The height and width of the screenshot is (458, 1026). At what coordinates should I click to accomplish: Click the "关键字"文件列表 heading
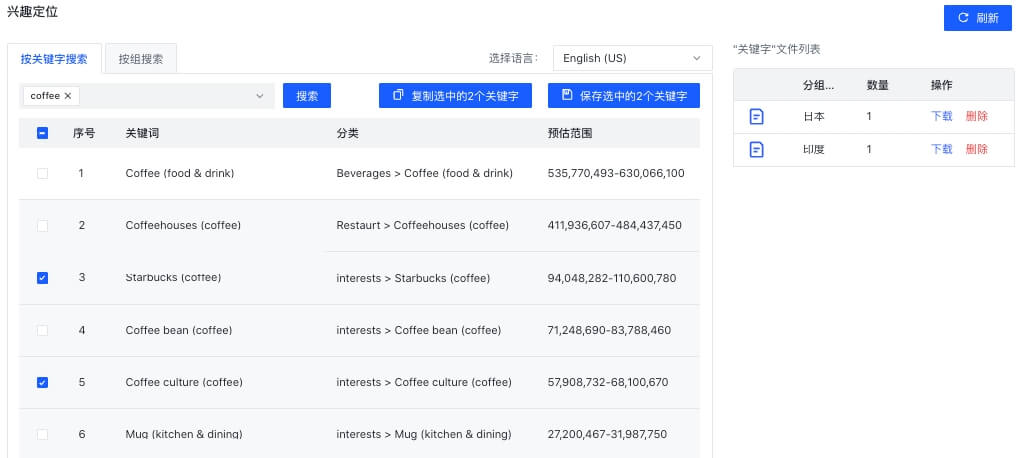coord(777,49)
